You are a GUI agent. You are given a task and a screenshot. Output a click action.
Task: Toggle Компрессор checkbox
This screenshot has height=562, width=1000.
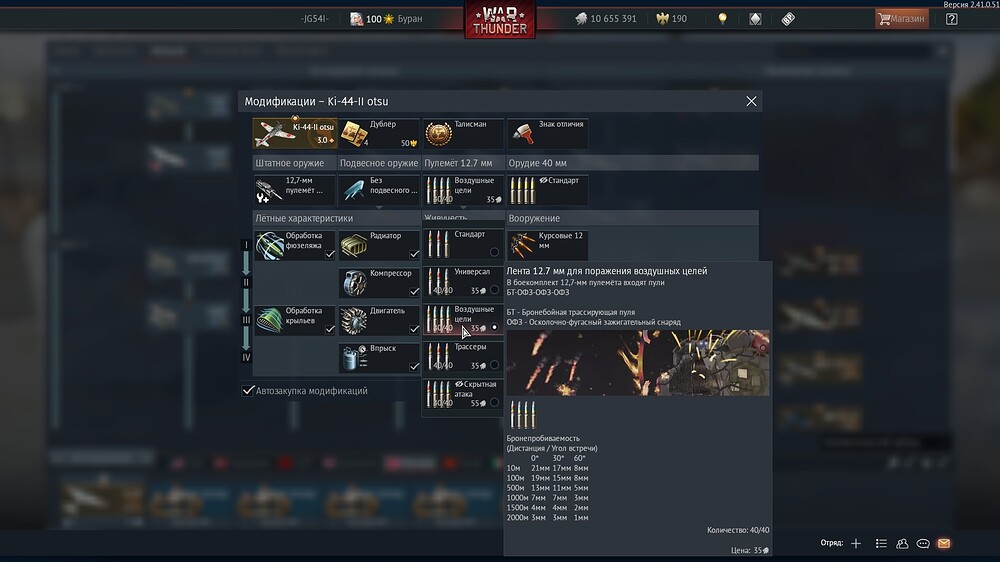click(414, 292)
